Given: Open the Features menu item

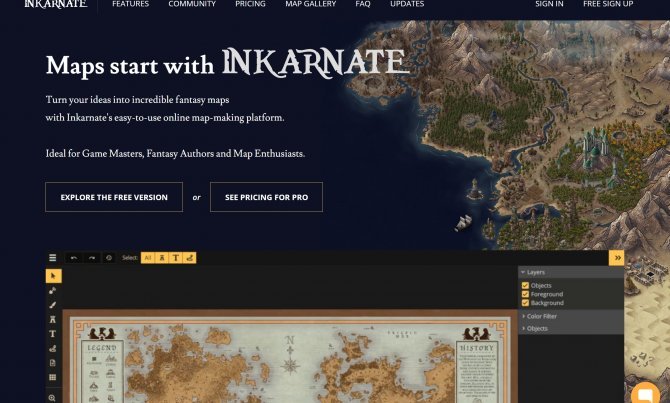Looking at the screenshot, I should click(130, 4).
